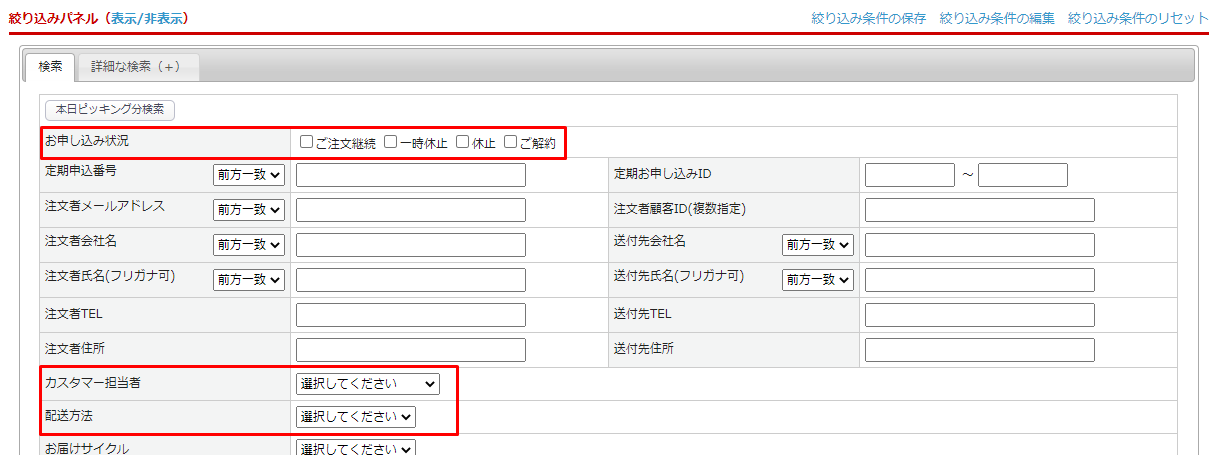The image size is (1215, 455).
Task: Open the お届けサイクル dropdown
Action: [356, 449]
